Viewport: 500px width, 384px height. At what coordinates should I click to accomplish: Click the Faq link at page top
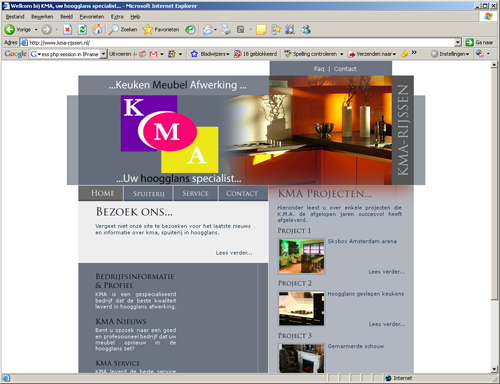pos(319,69)
